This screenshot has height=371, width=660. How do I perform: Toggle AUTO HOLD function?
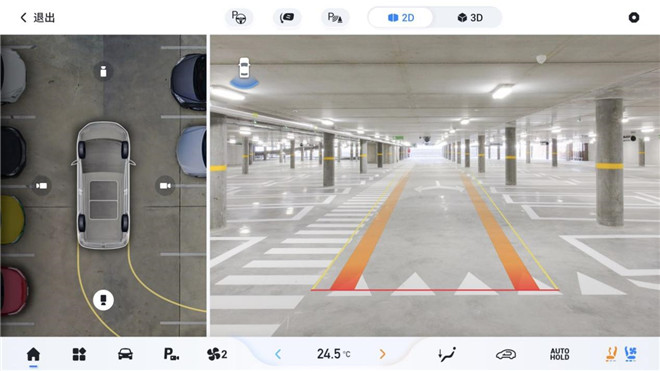(x=559, y=354)
